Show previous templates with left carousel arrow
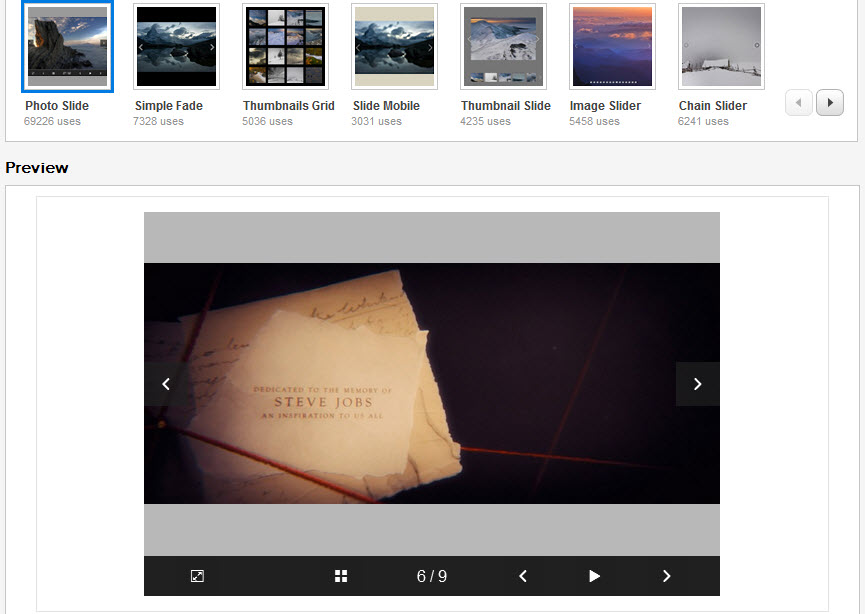This screenshot has height=614, width=865. pyautogui.click(x=798, y=103)
